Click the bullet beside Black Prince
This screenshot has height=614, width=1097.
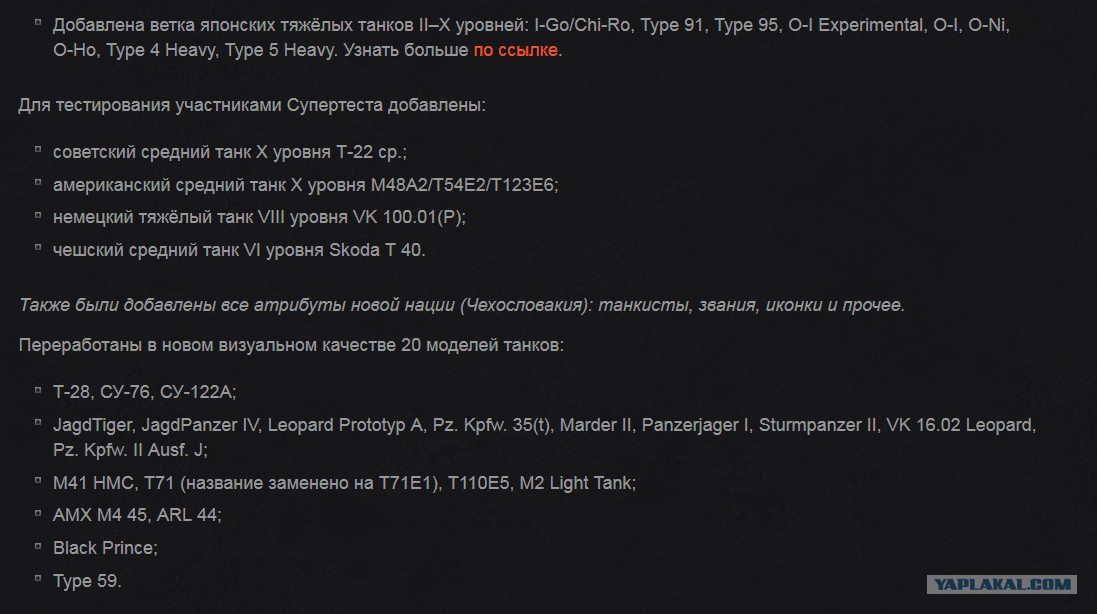coord(38,546)
